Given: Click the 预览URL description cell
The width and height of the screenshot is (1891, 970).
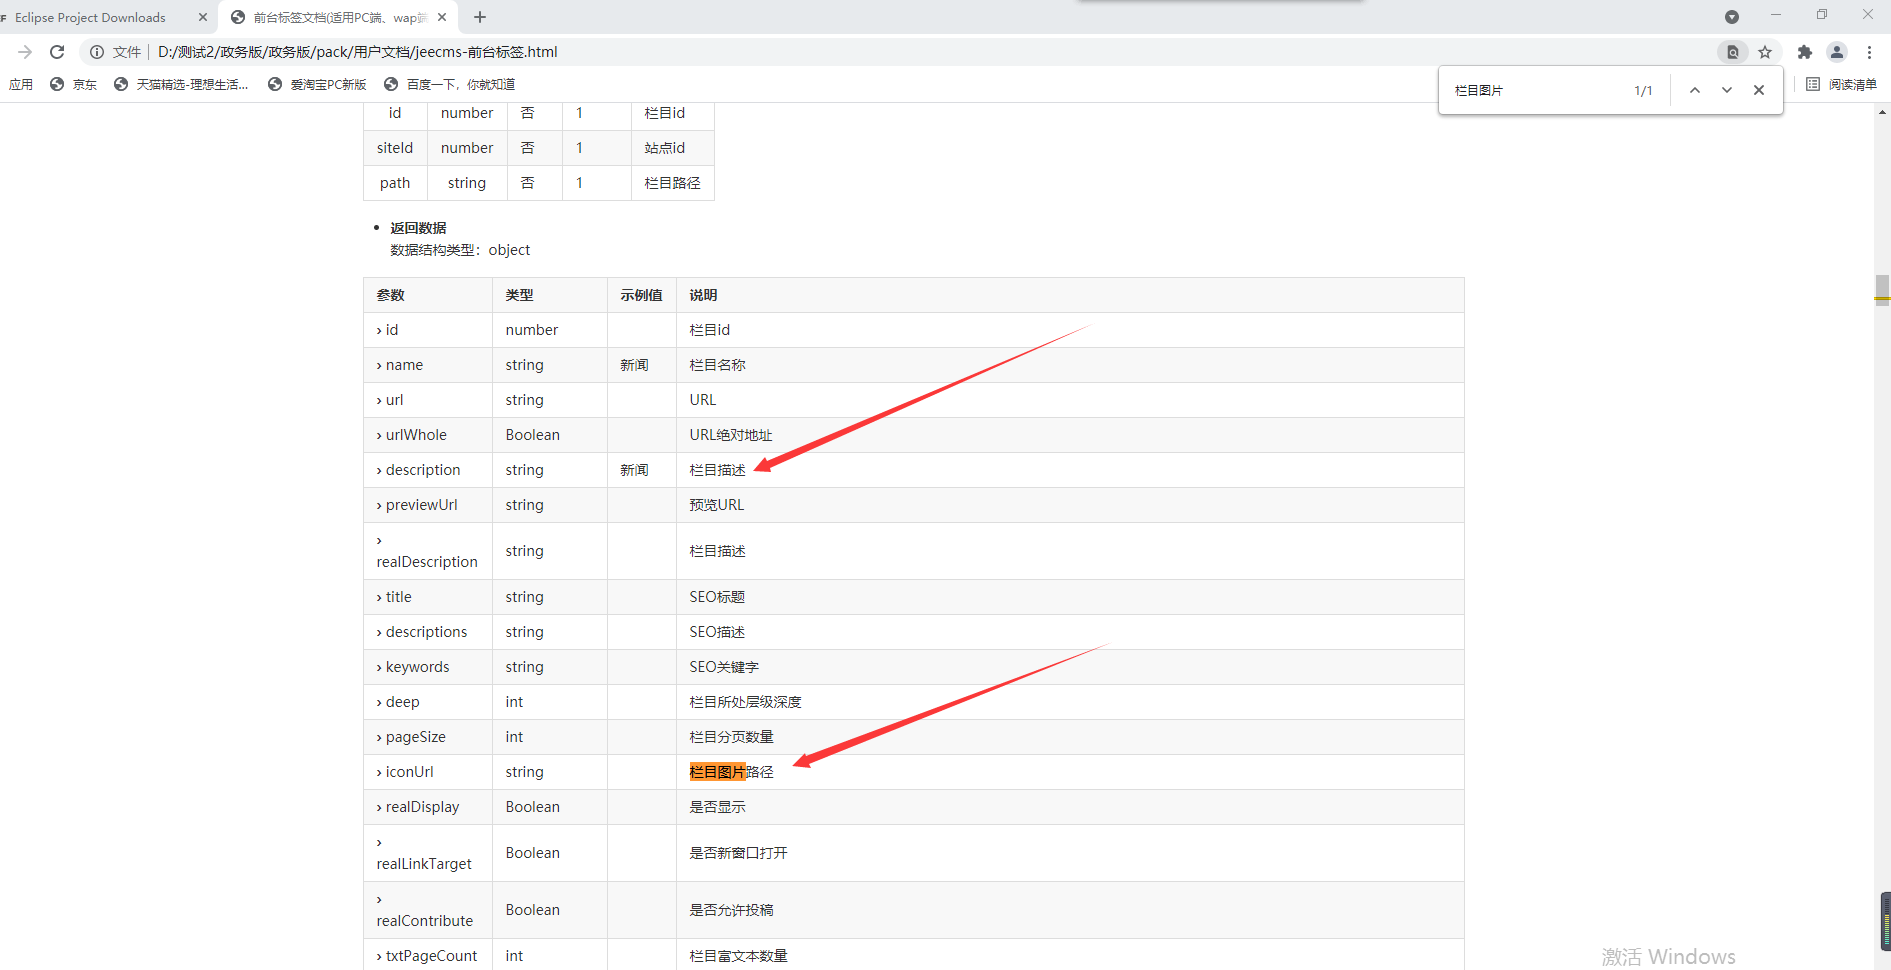Looking at the screenshot, I should point(1070,505).
